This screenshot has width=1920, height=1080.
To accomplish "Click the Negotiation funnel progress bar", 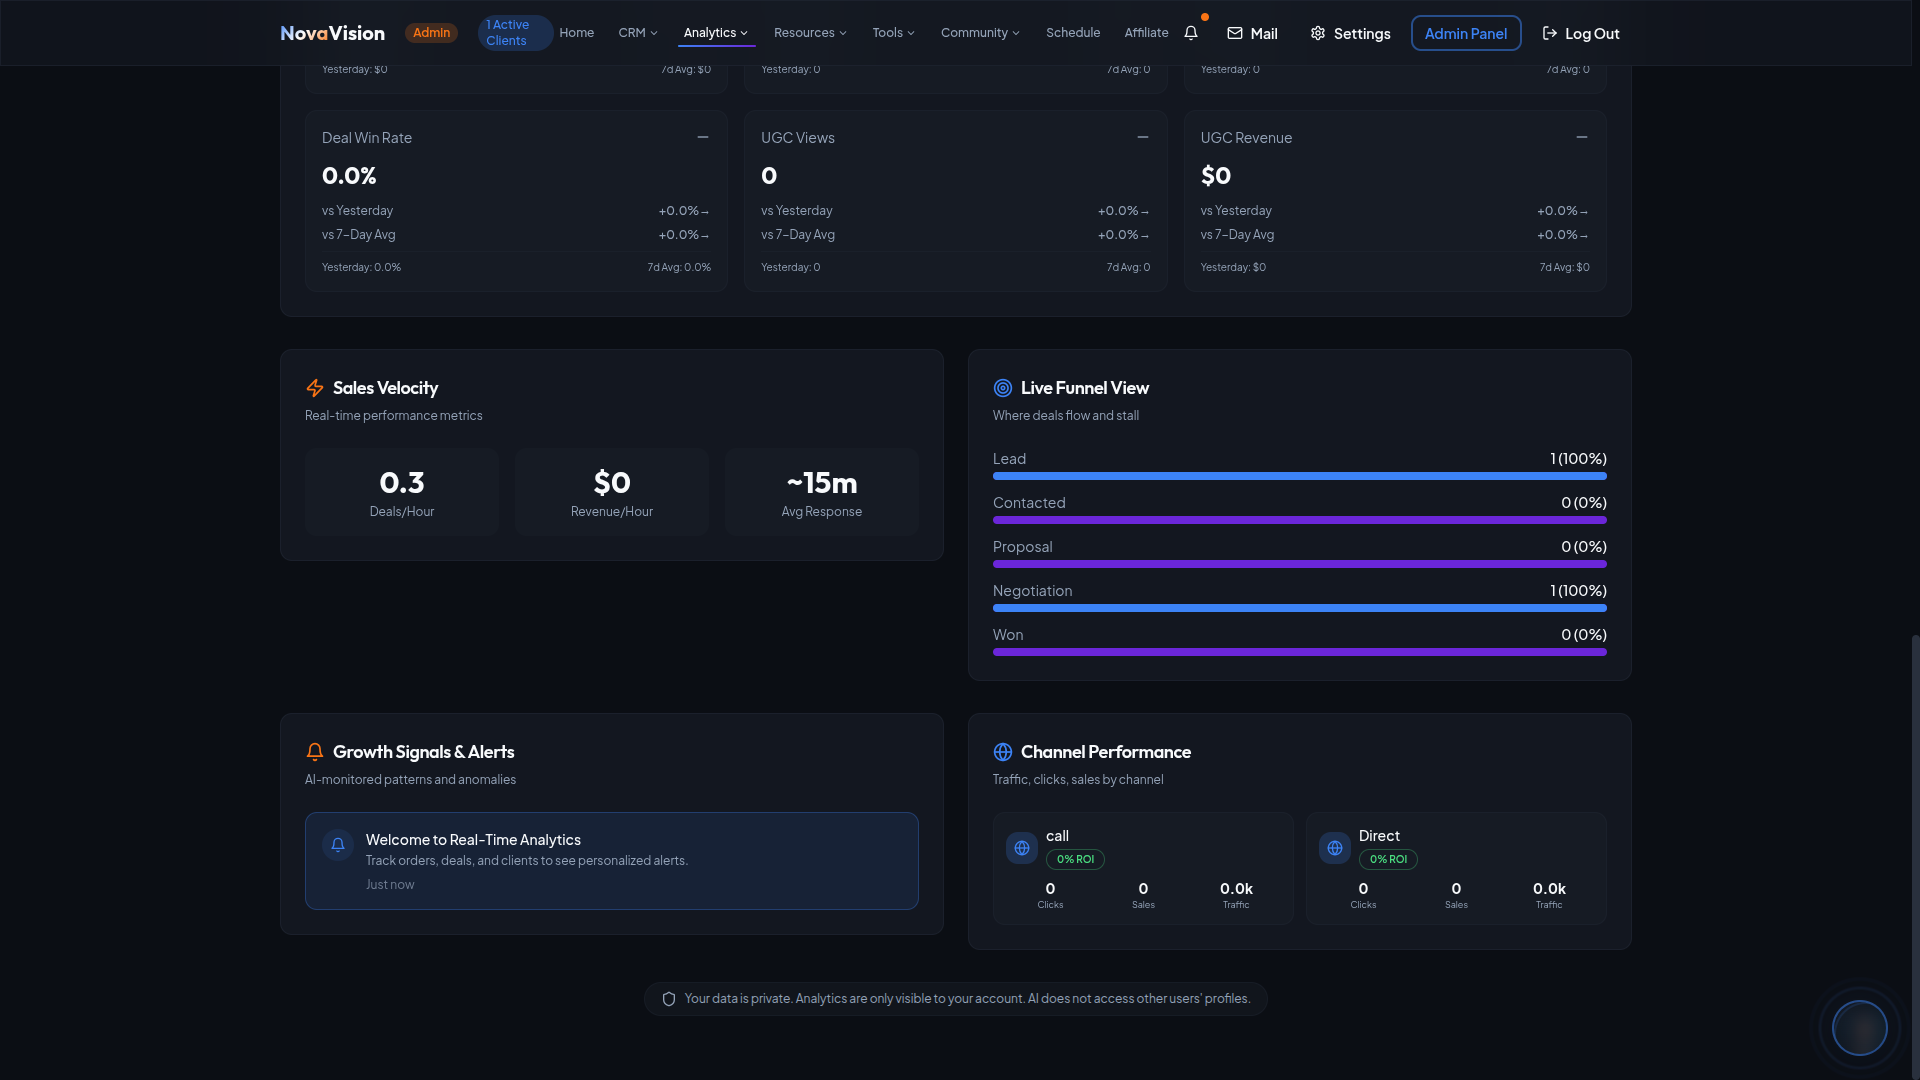I will tap(1299, 608).
